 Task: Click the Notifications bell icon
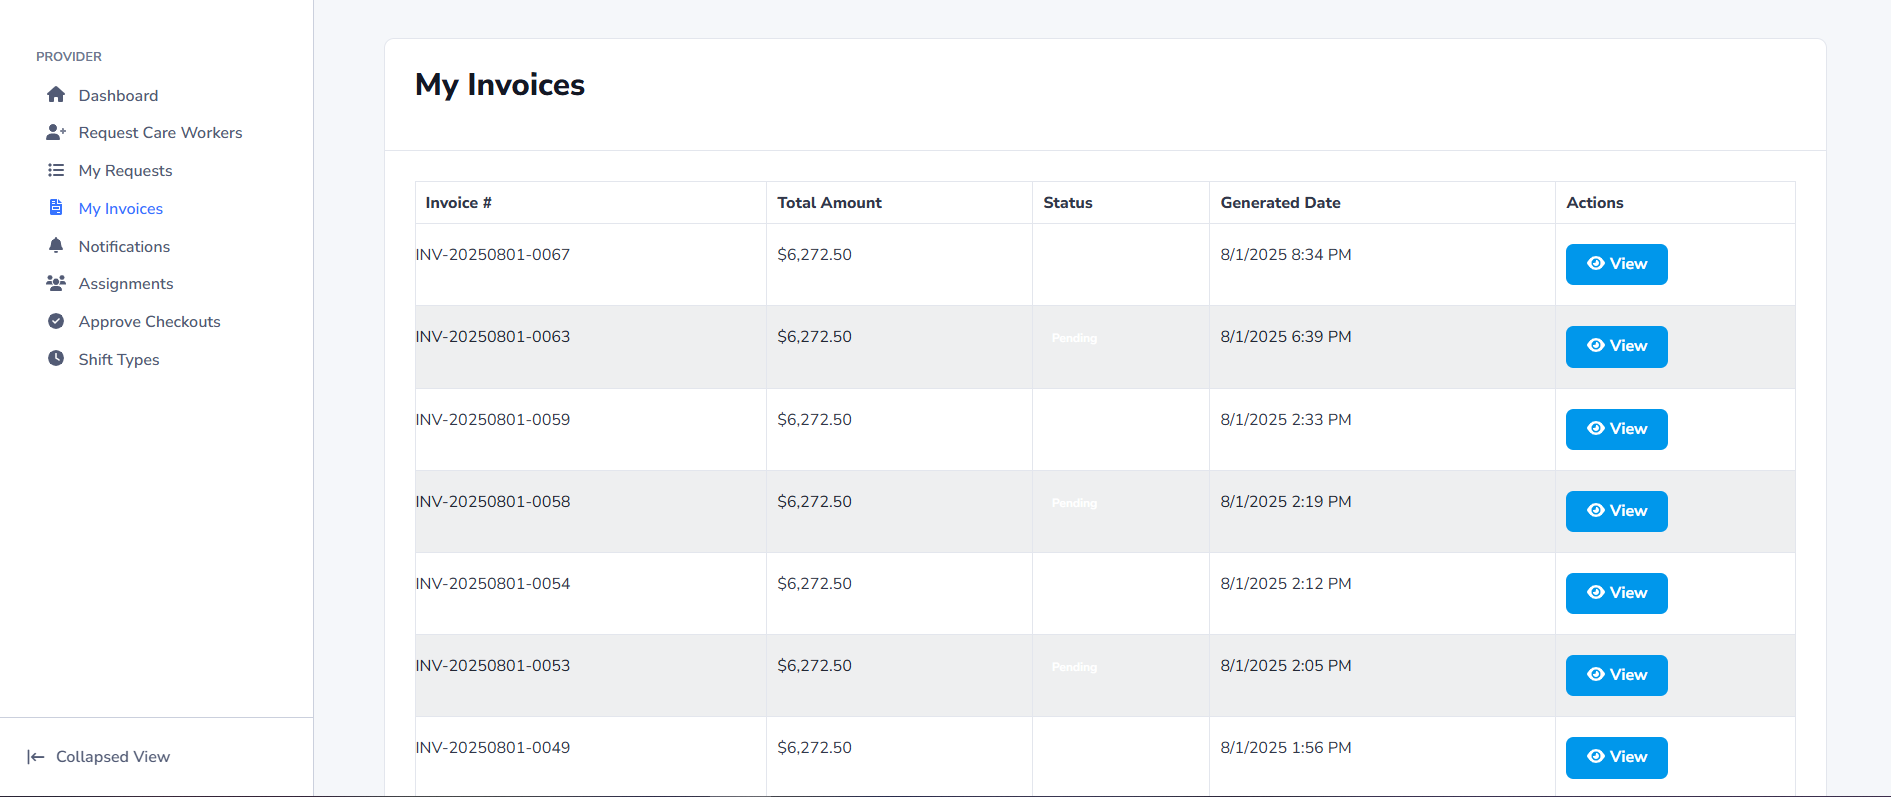point(56,246)
